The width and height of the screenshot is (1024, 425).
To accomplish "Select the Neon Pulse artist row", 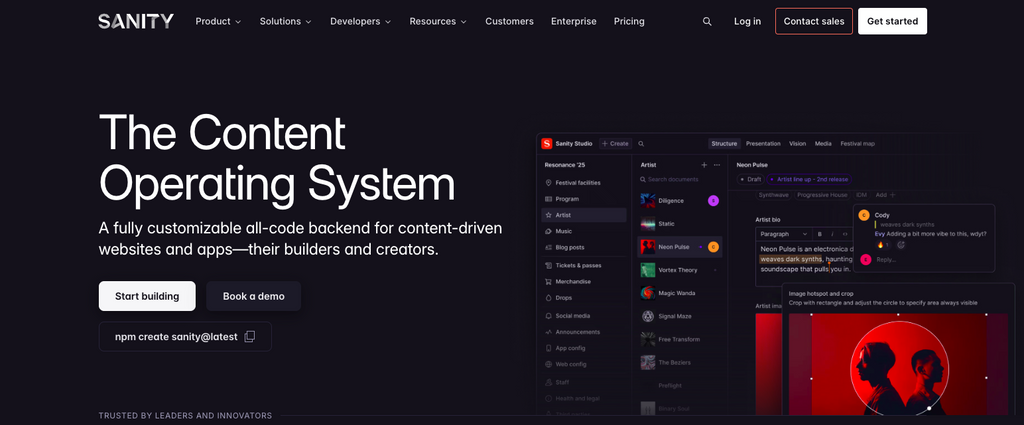I will [x=679, y=247].
